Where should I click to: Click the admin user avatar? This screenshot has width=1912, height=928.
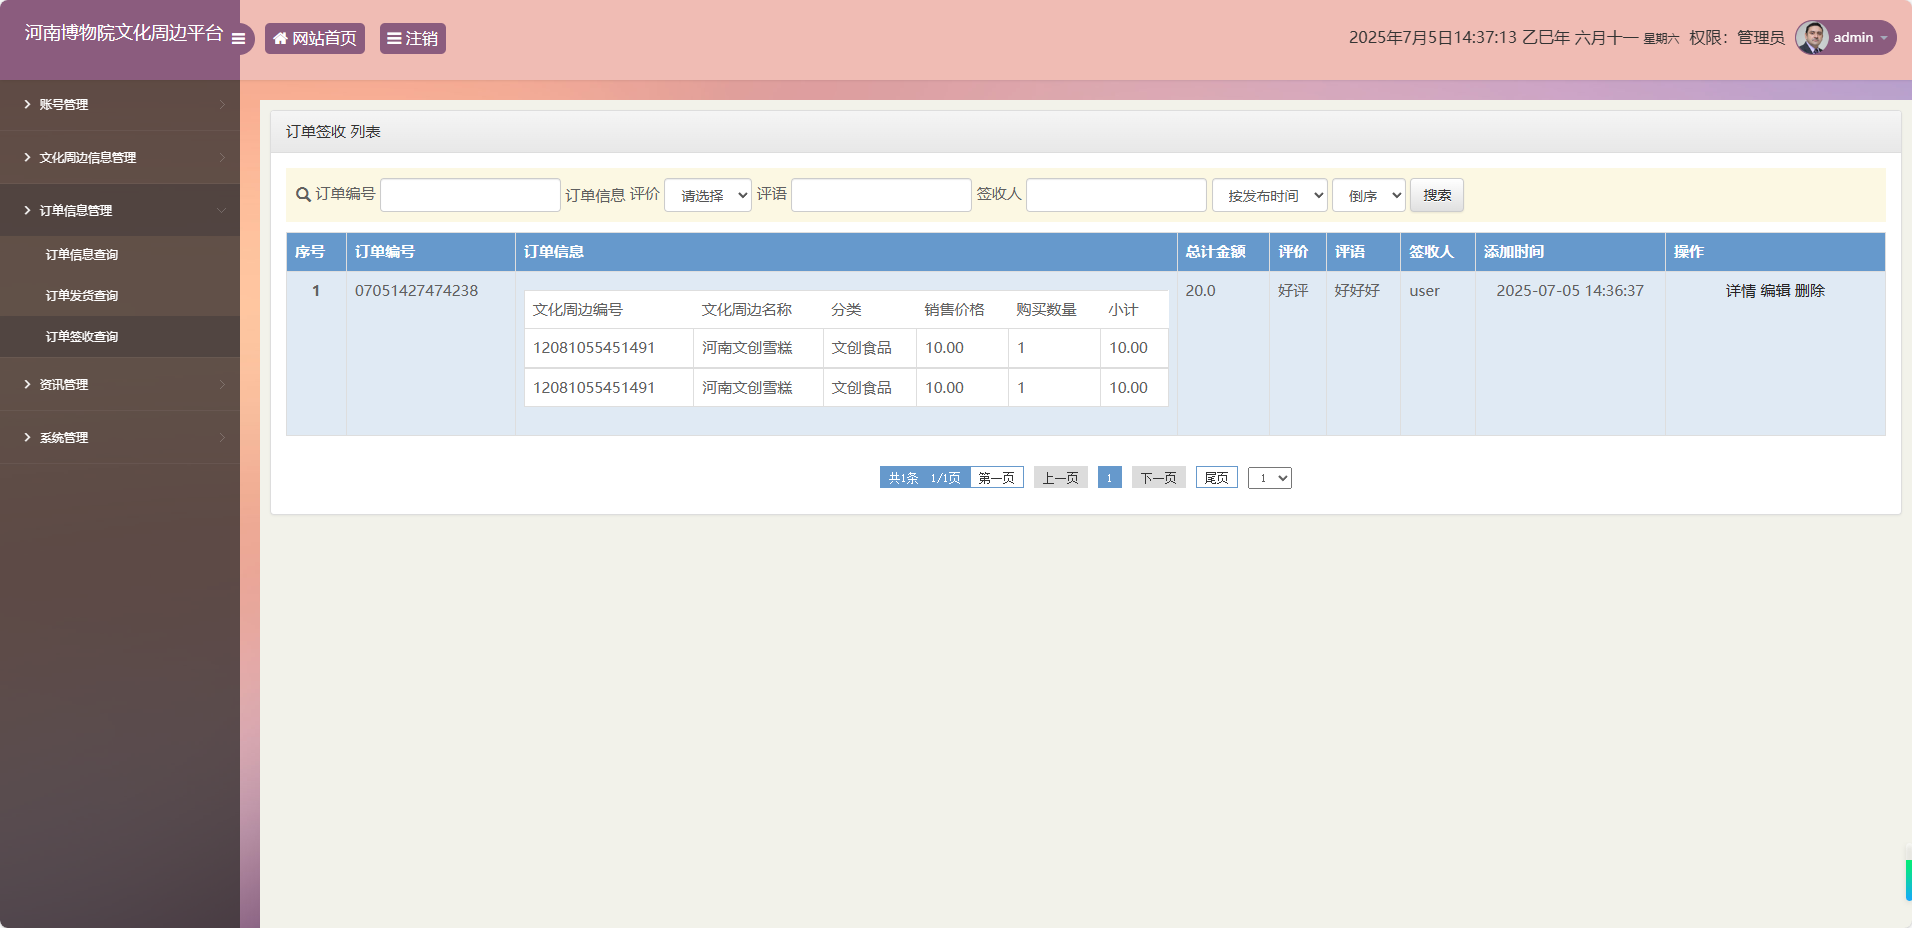tap(1811, 38)
